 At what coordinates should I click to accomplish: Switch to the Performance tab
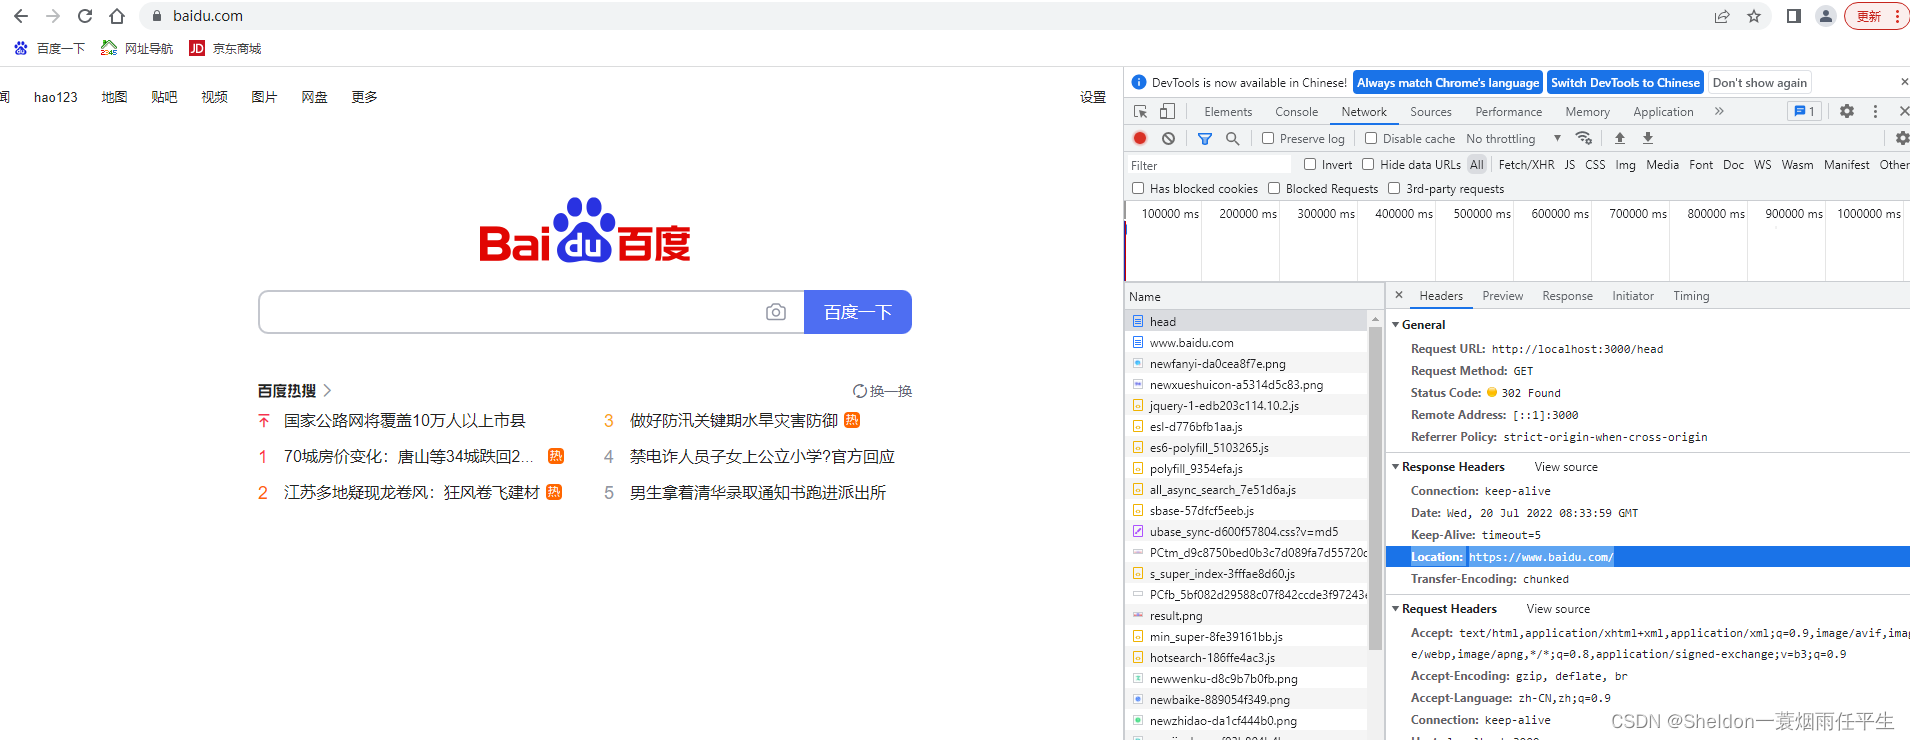coord(1508,112)
